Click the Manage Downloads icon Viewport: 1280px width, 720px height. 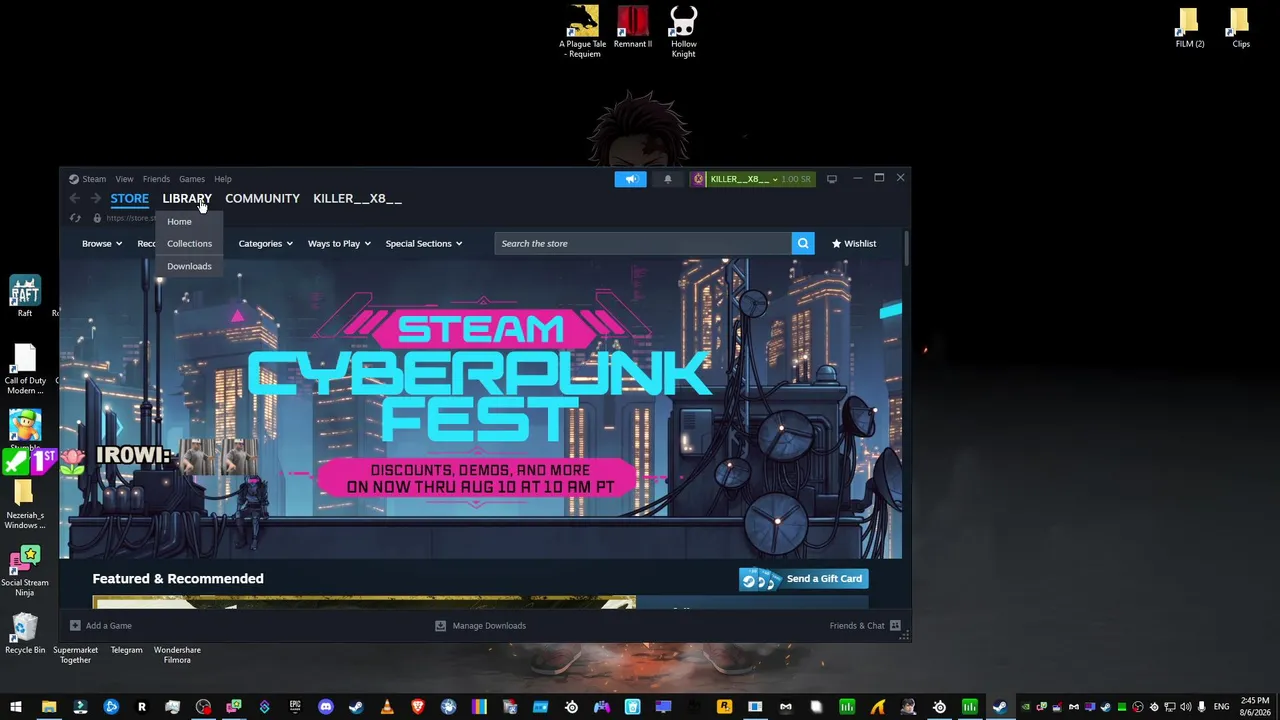tap(440, 626)
